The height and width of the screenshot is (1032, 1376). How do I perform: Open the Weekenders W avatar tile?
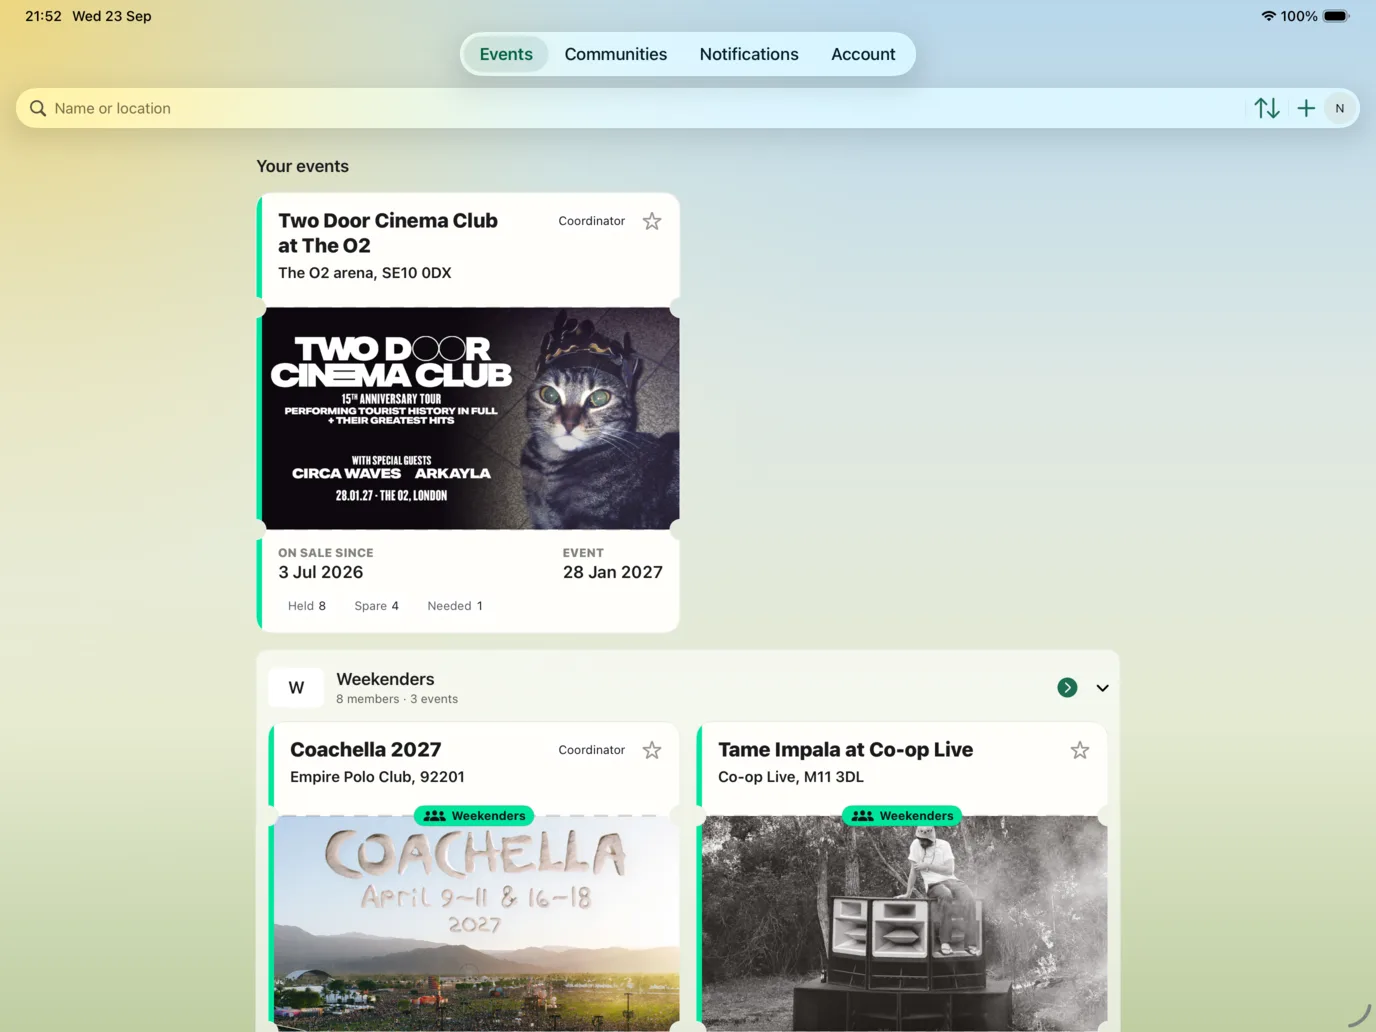pos(296,688)
